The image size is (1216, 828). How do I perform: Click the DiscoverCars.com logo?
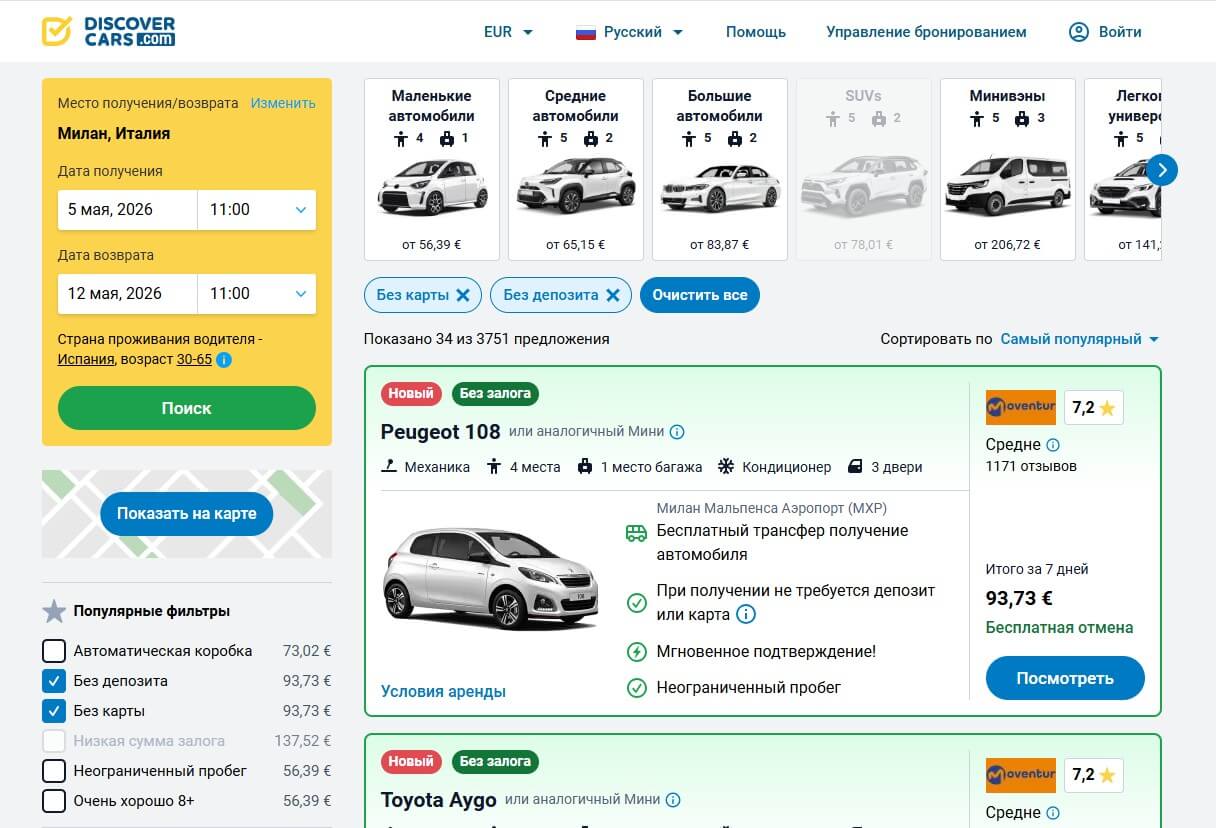(108, 31)
